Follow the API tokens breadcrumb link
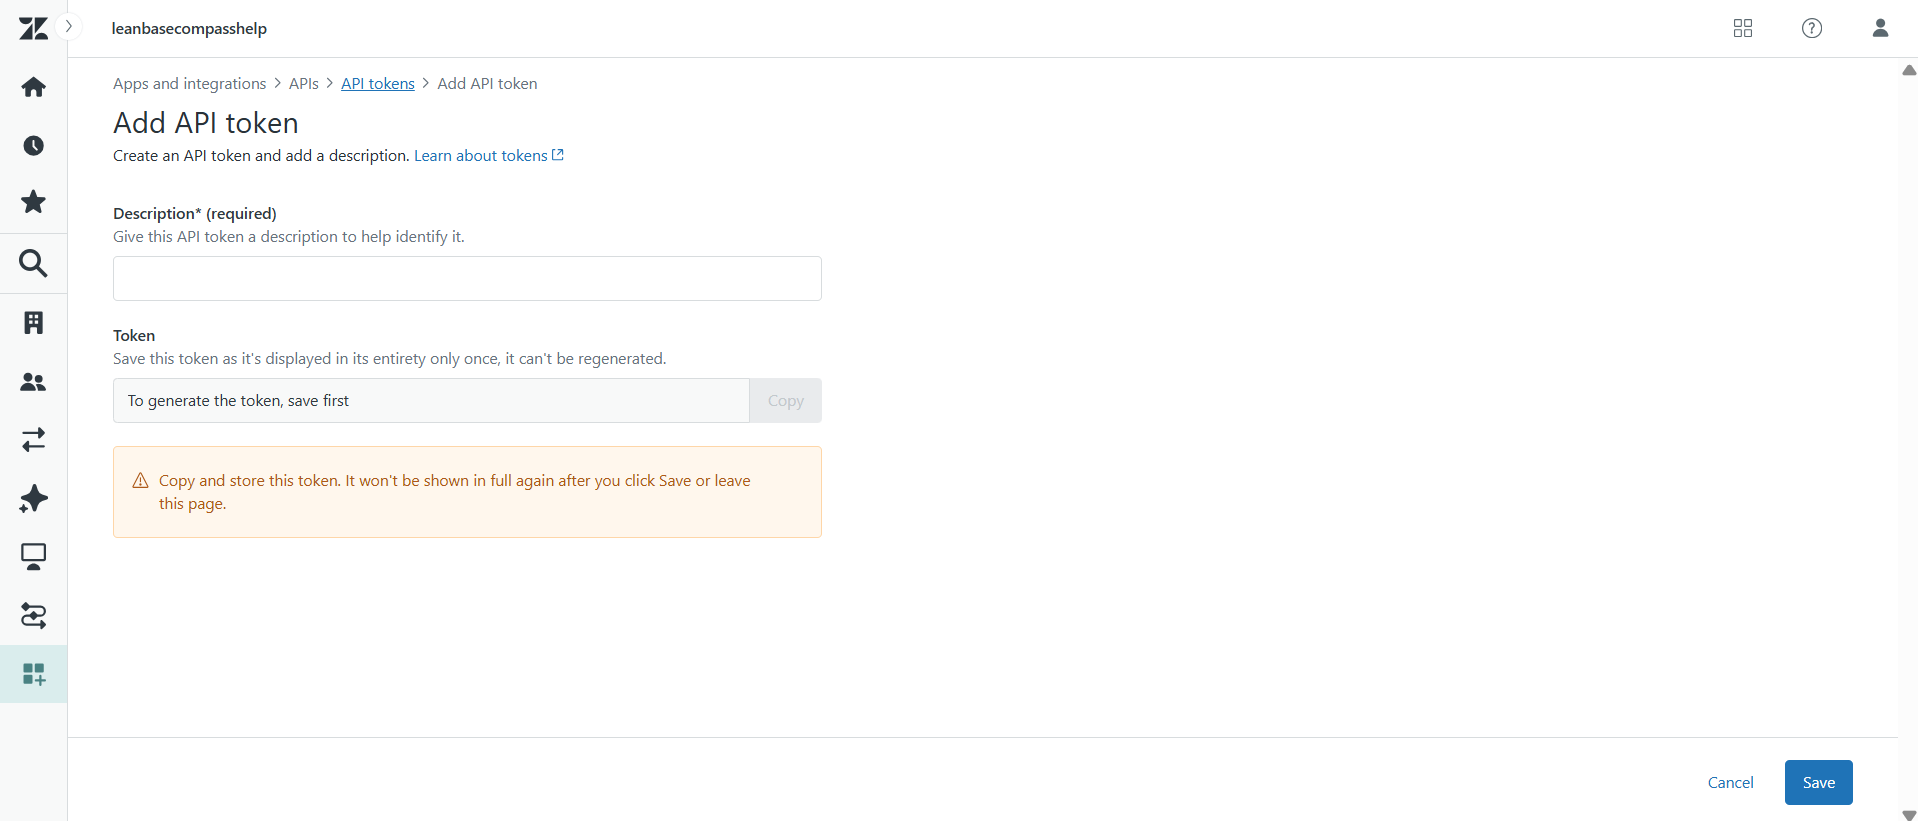Viewport: 1918px width, 821px height. 378,84
